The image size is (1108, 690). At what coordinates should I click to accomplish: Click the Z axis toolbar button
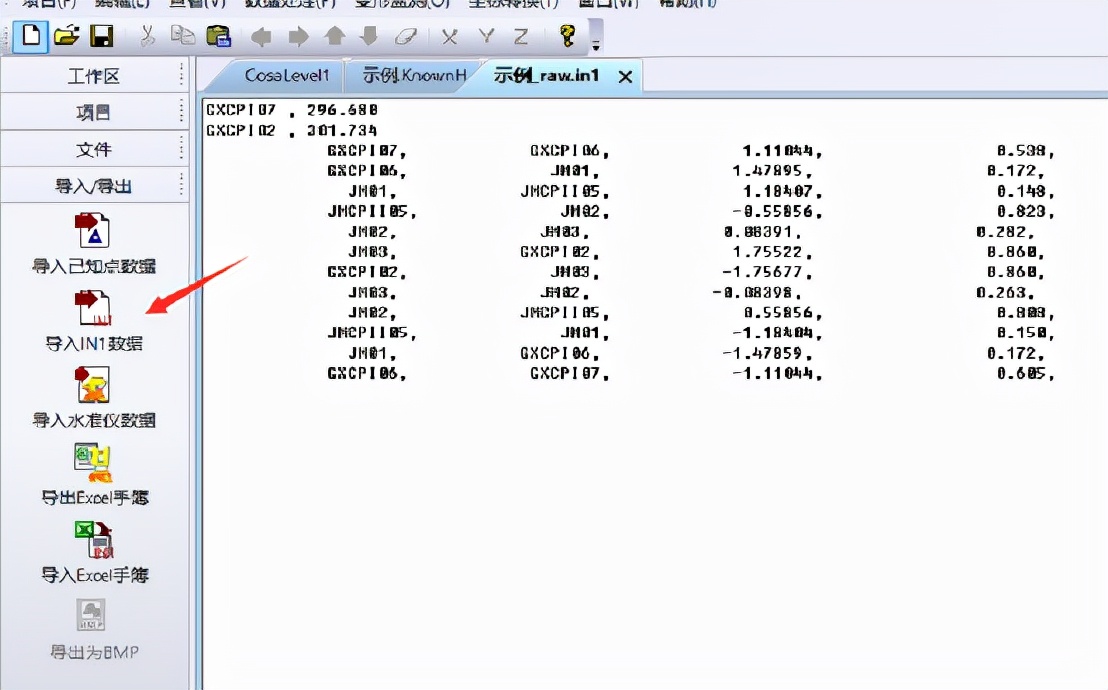tap(520, 37)
